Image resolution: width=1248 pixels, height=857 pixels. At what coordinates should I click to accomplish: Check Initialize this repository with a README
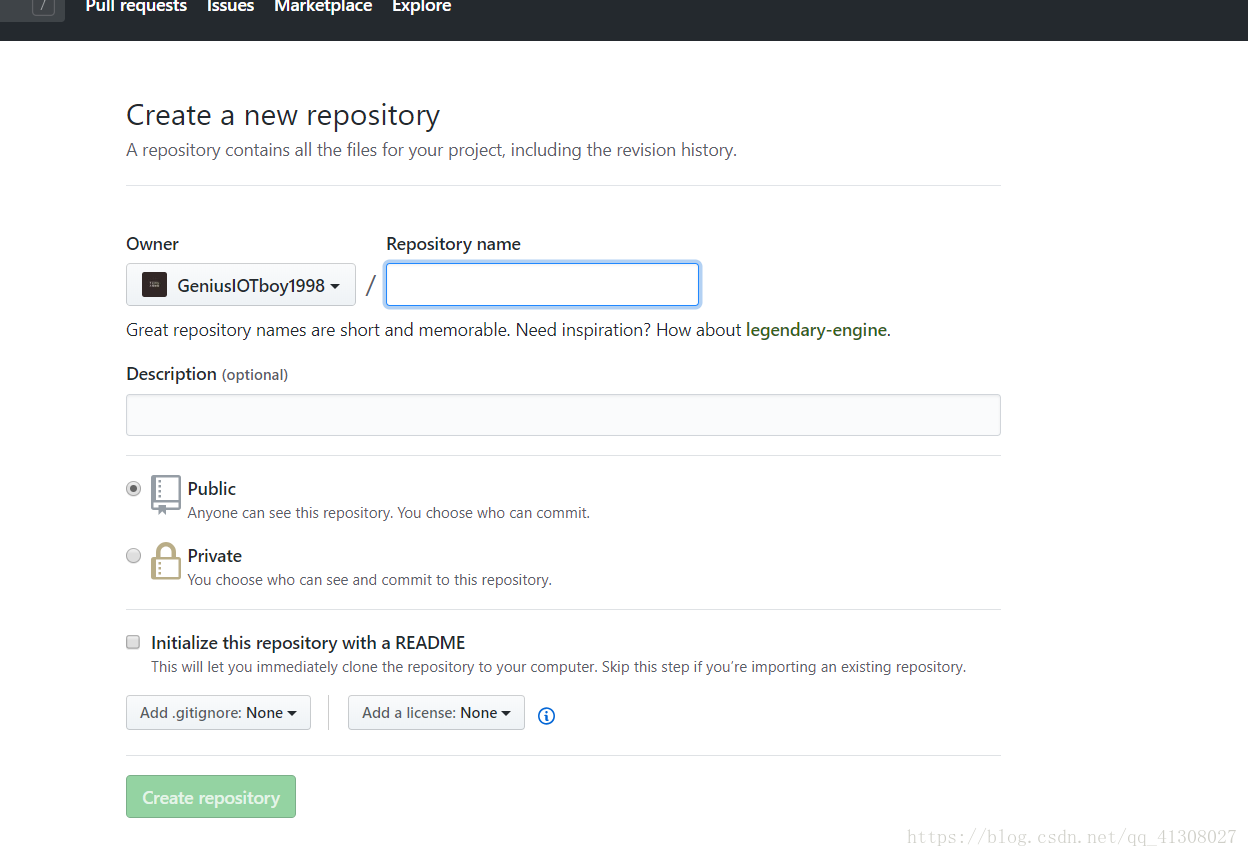coord(133,642)
